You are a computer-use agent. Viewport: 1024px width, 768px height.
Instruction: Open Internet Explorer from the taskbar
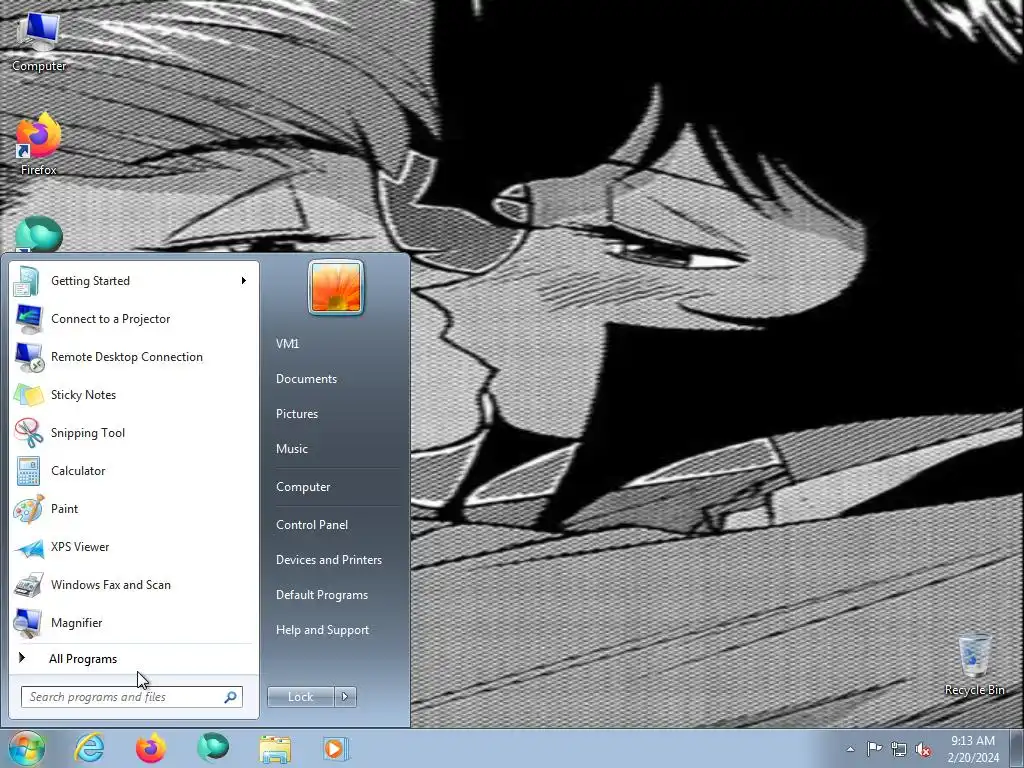(x=89, y=748)
